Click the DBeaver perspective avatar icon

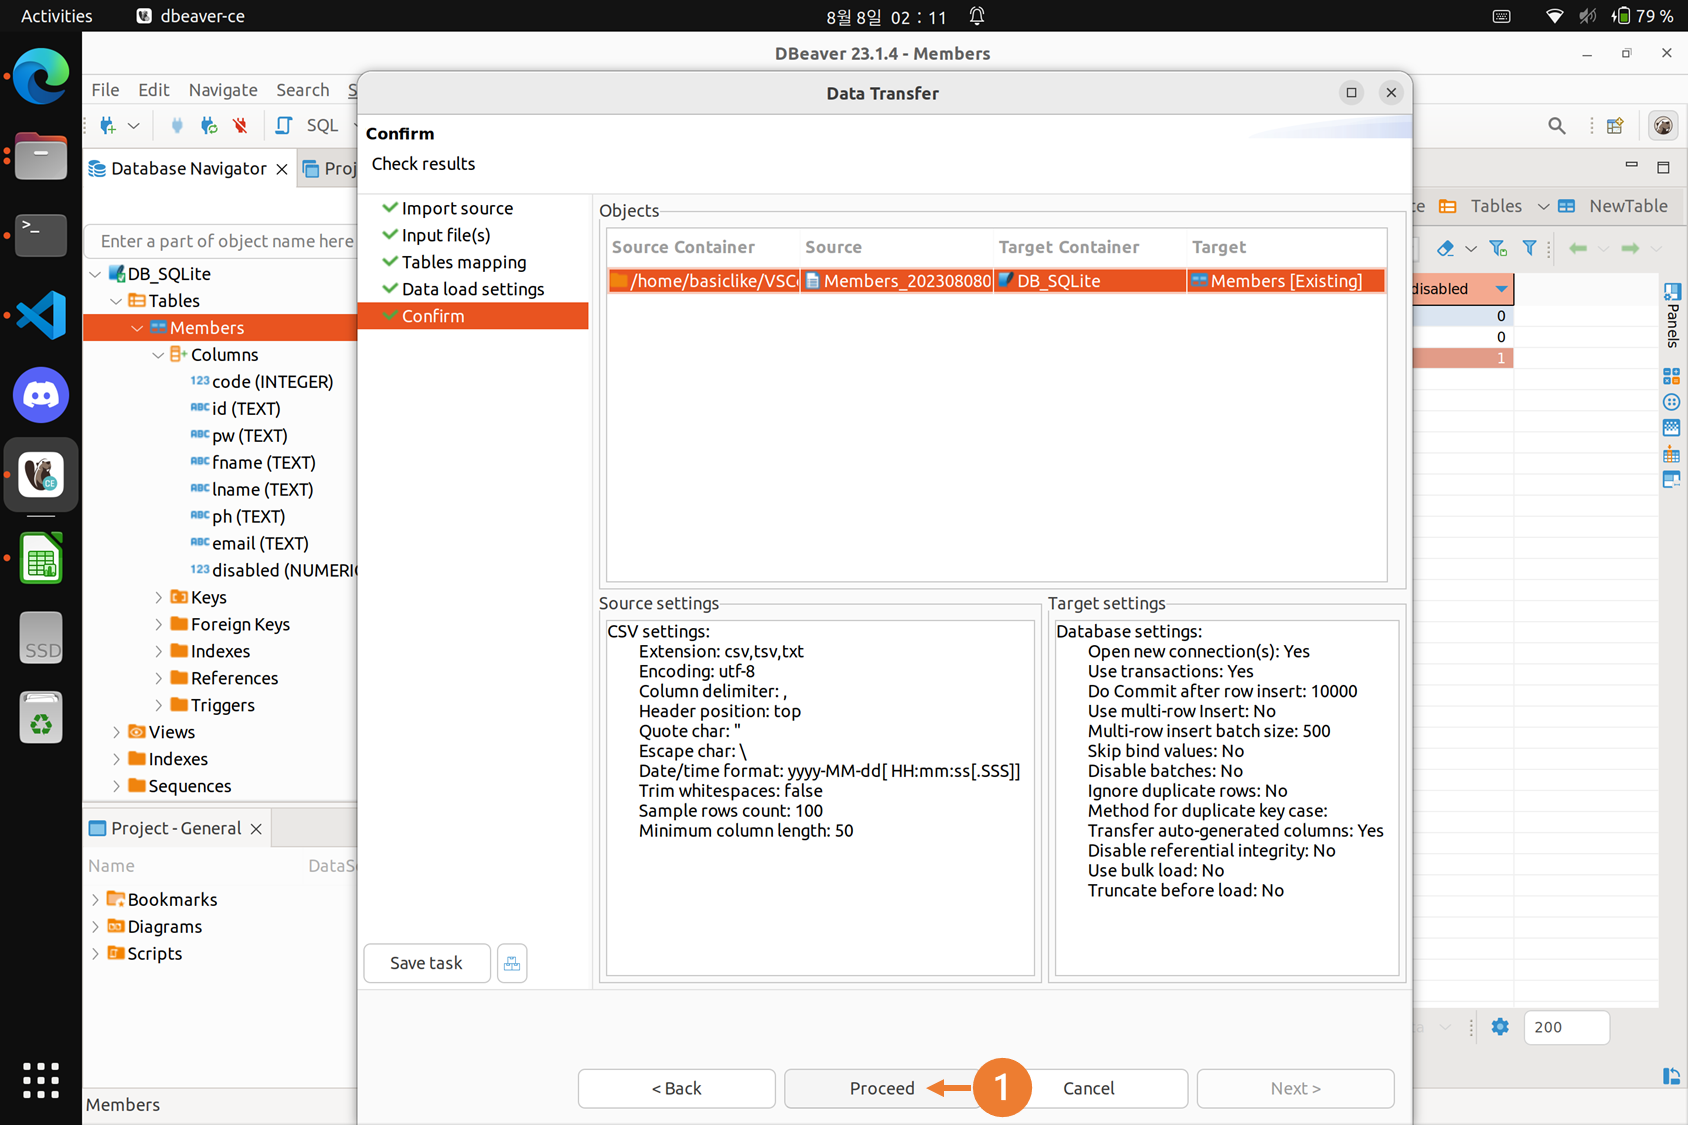pyautogui.click(x=1663, y=126)
